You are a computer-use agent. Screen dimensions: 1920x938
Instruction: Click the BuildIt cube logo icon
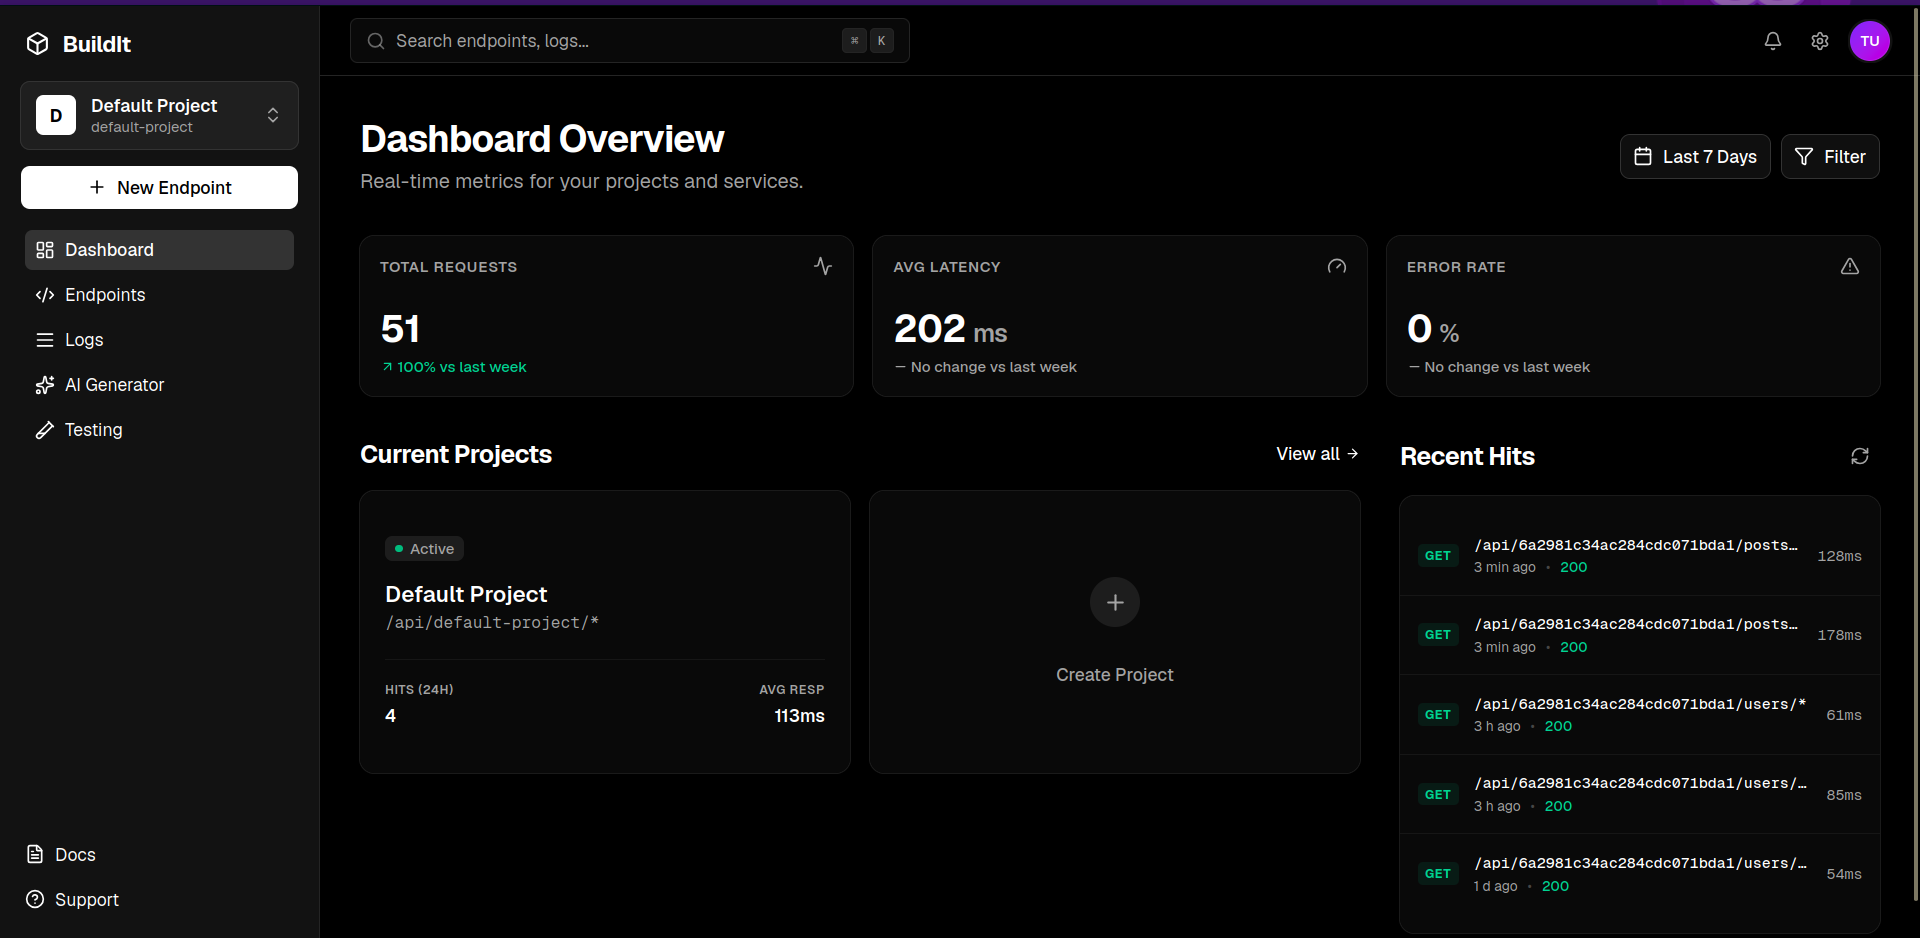tap(38, 43)
